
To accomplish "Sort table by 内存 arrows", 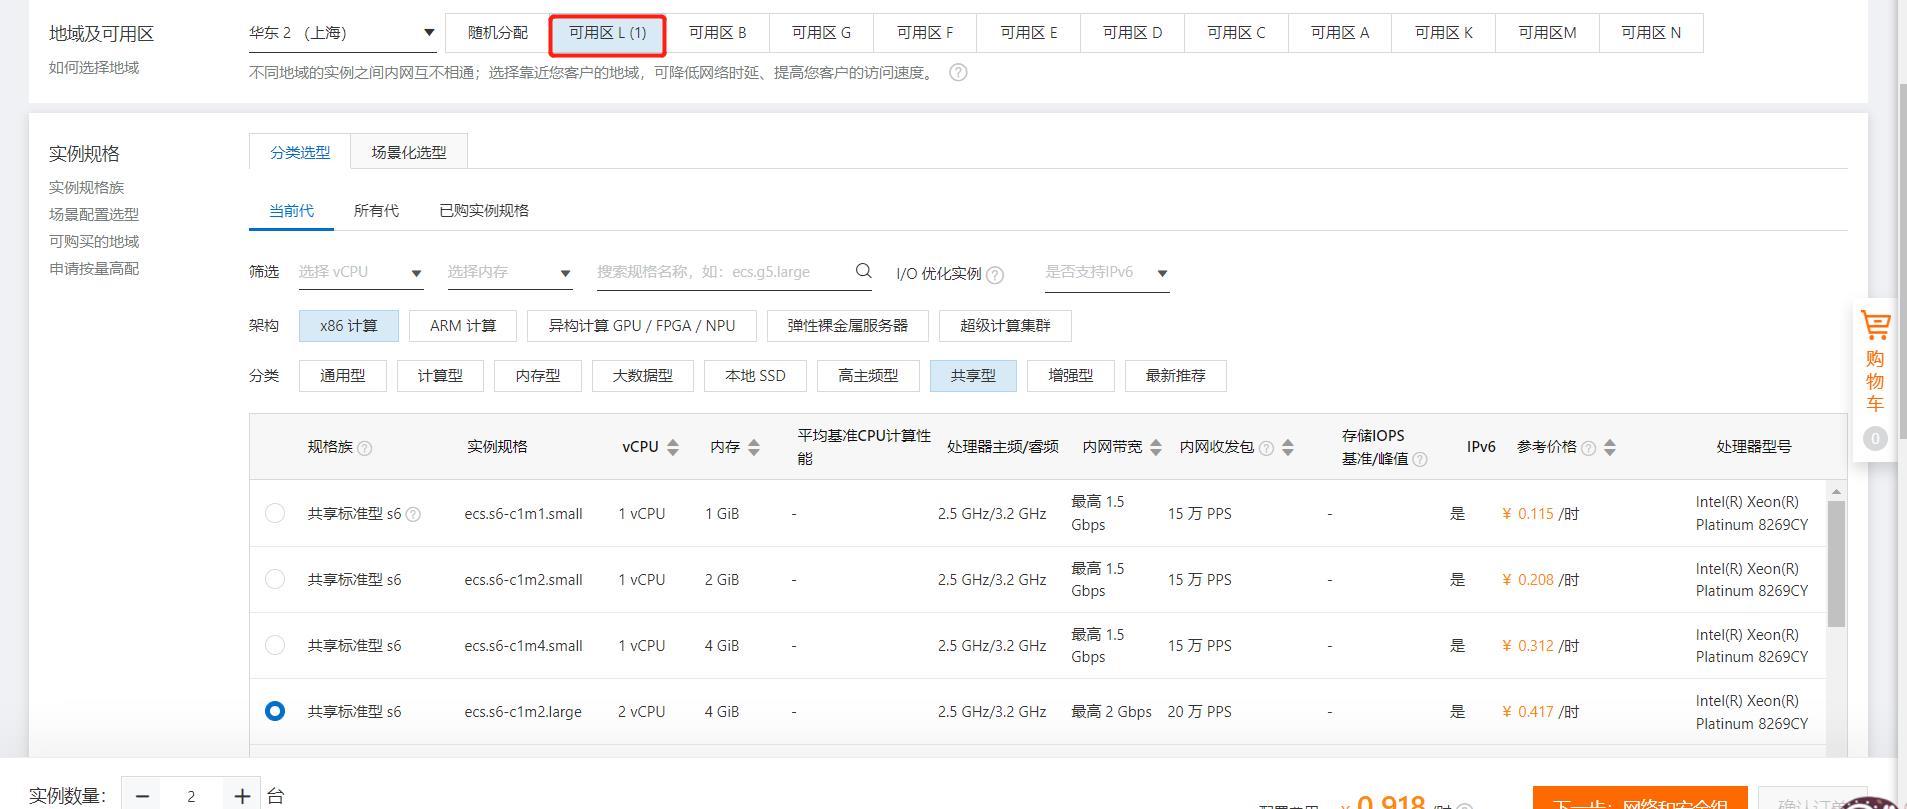I will [754, 448].
